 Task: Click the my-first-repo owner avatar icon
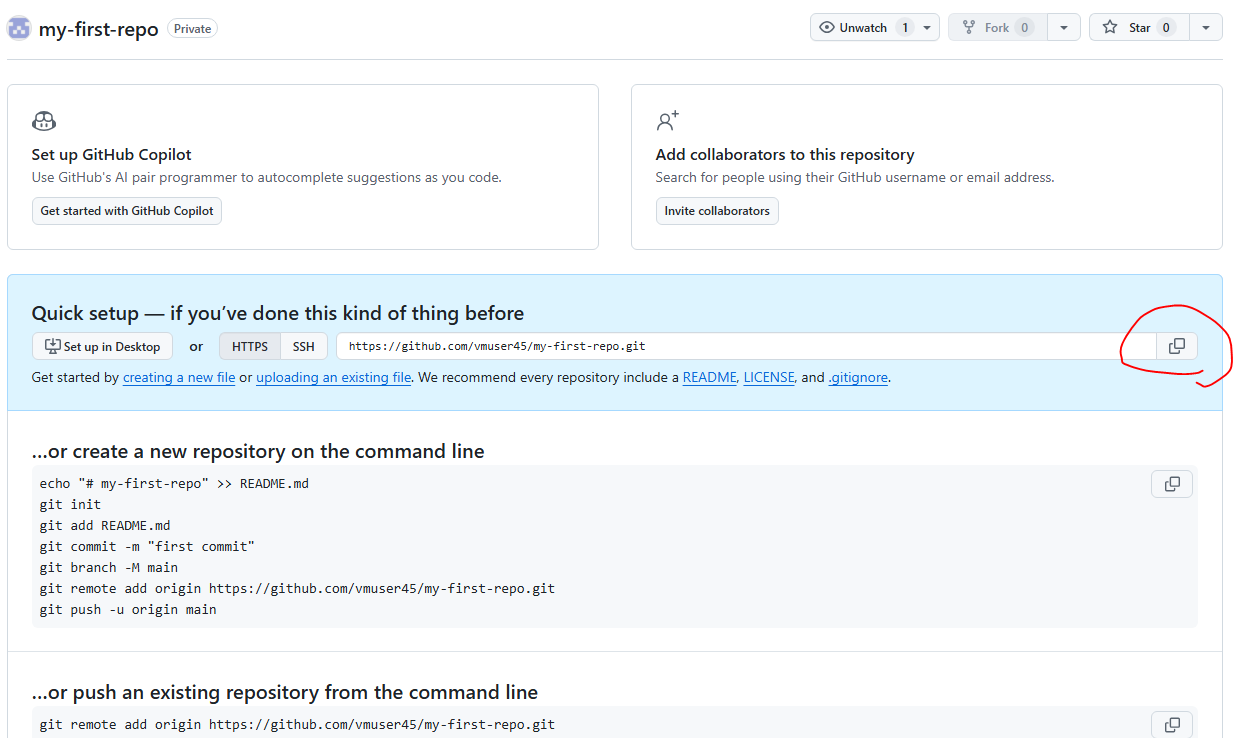(19, 28)
